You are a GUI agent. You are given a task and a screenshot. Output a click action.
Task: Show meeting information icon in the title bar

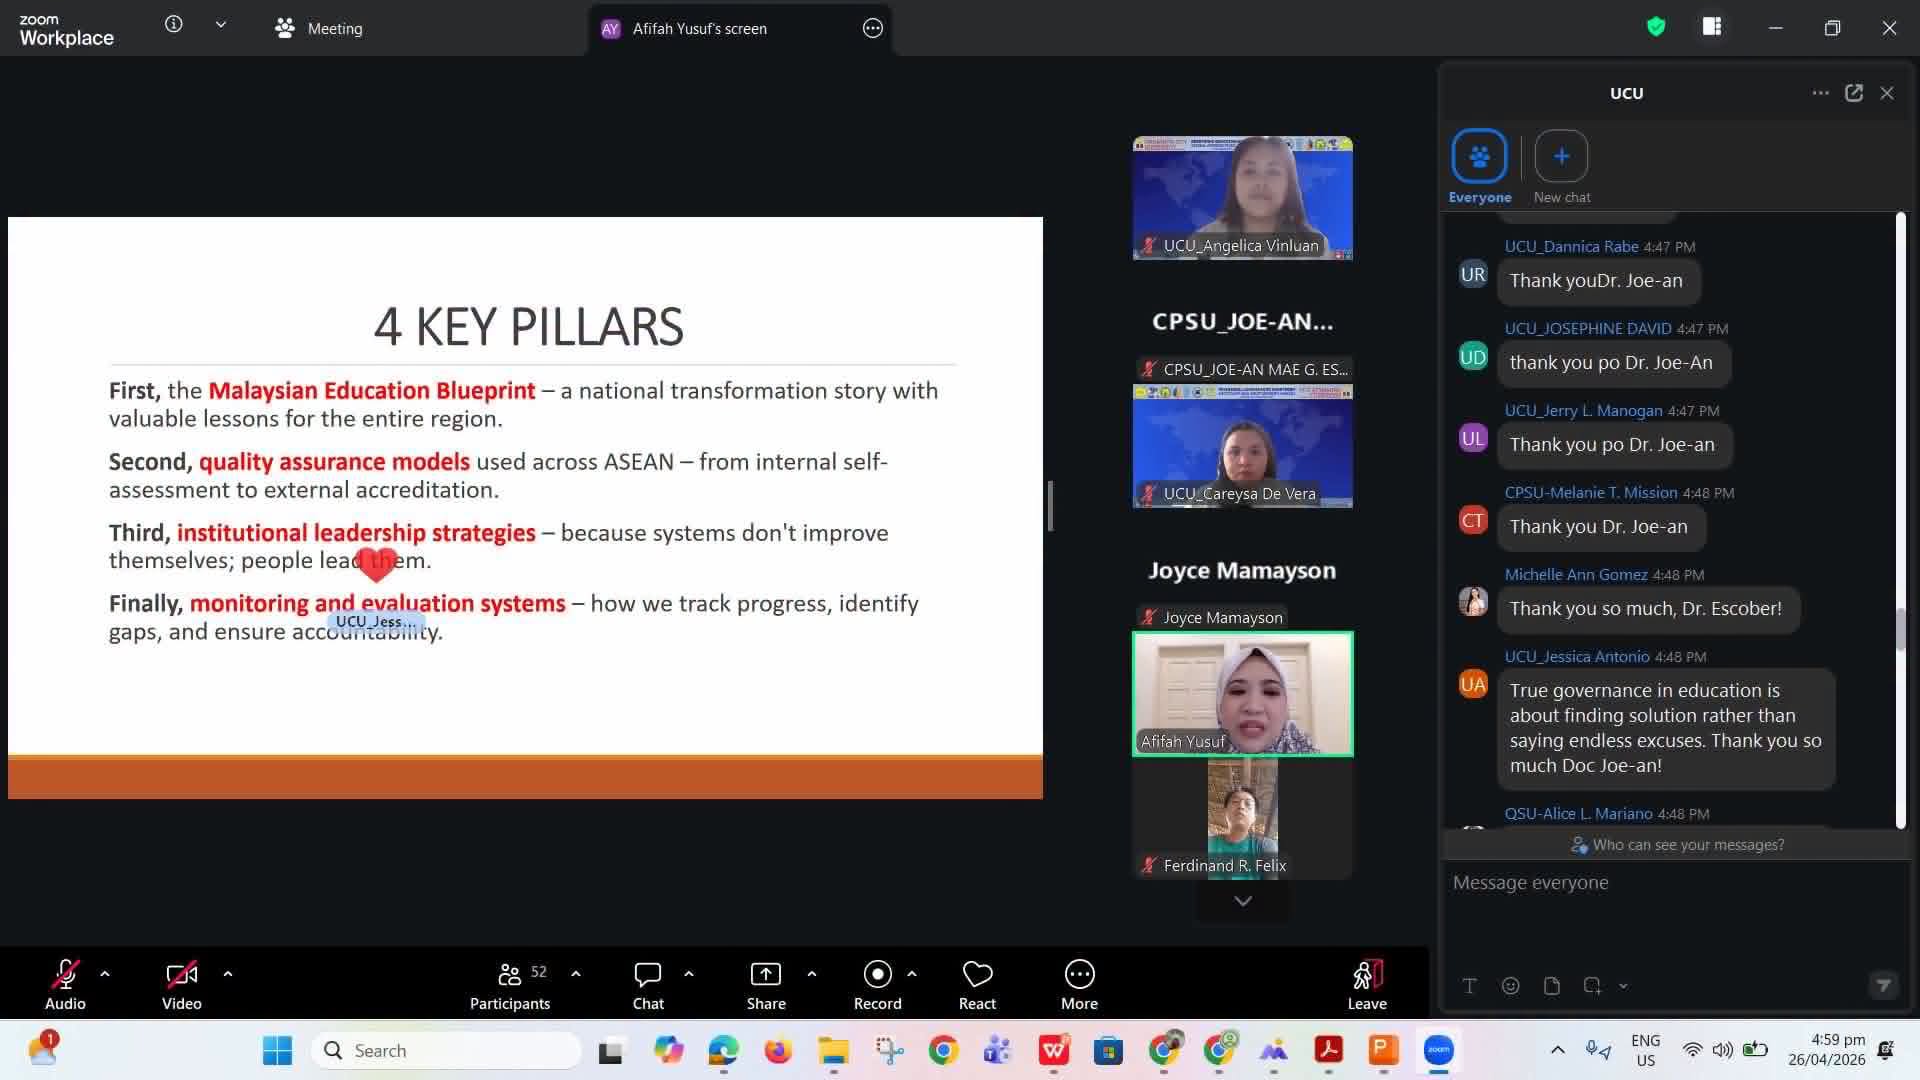[x=174, y=25]
